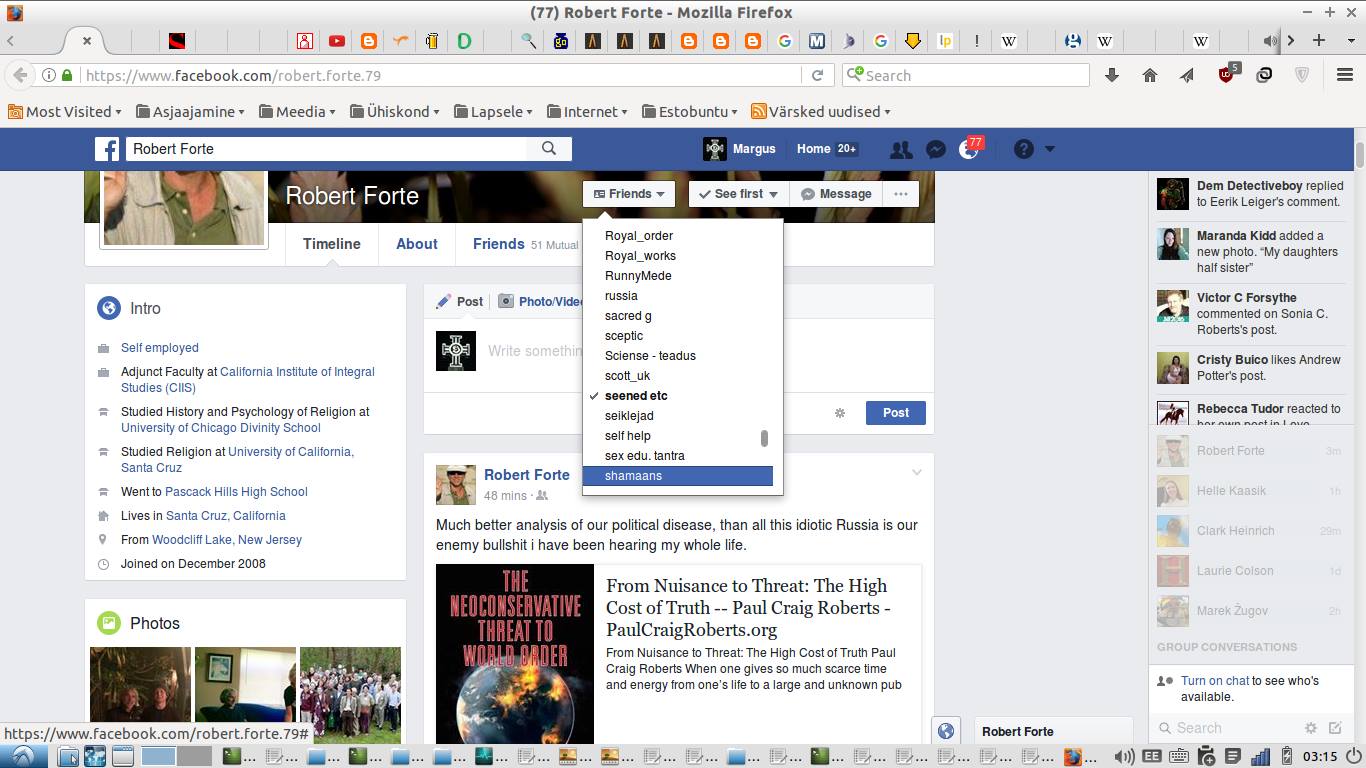Click the Facebook search magnifier button
Screen dimensions: 1366x768
tap(549, 149)
